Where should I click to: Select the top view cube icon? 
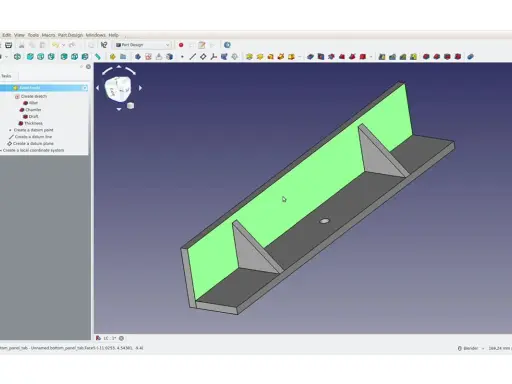click(41, 57)
